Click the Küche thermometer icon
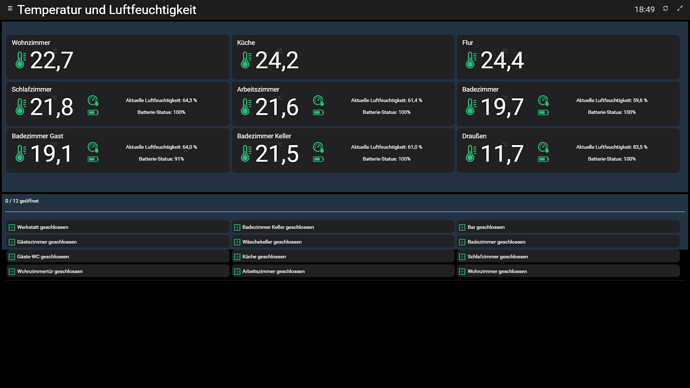690x388 pixels. pos(246,60)
